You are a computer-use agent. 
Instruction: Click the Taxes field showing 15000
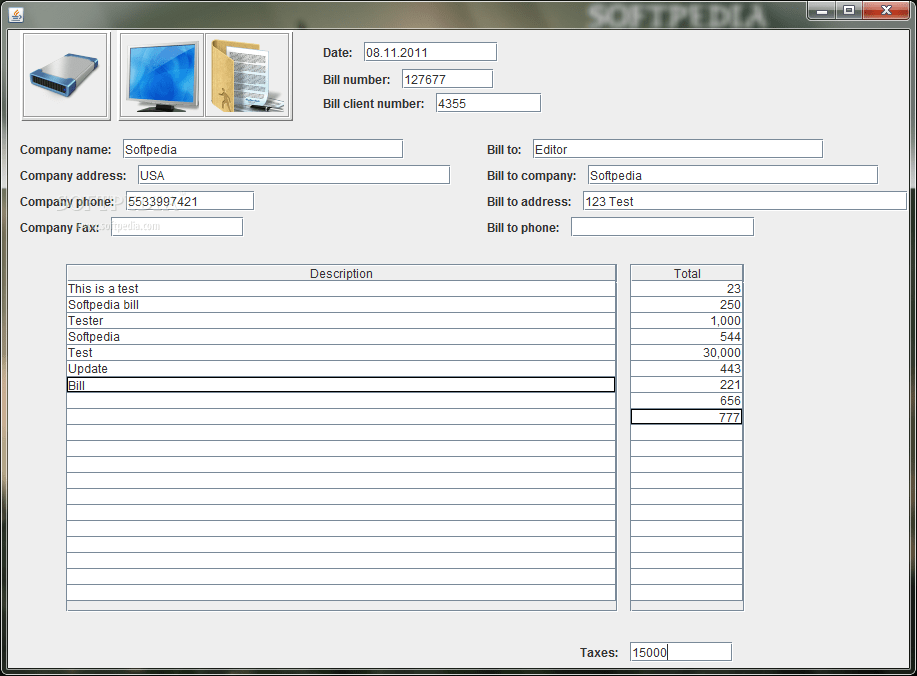click(x=681, y=652)
